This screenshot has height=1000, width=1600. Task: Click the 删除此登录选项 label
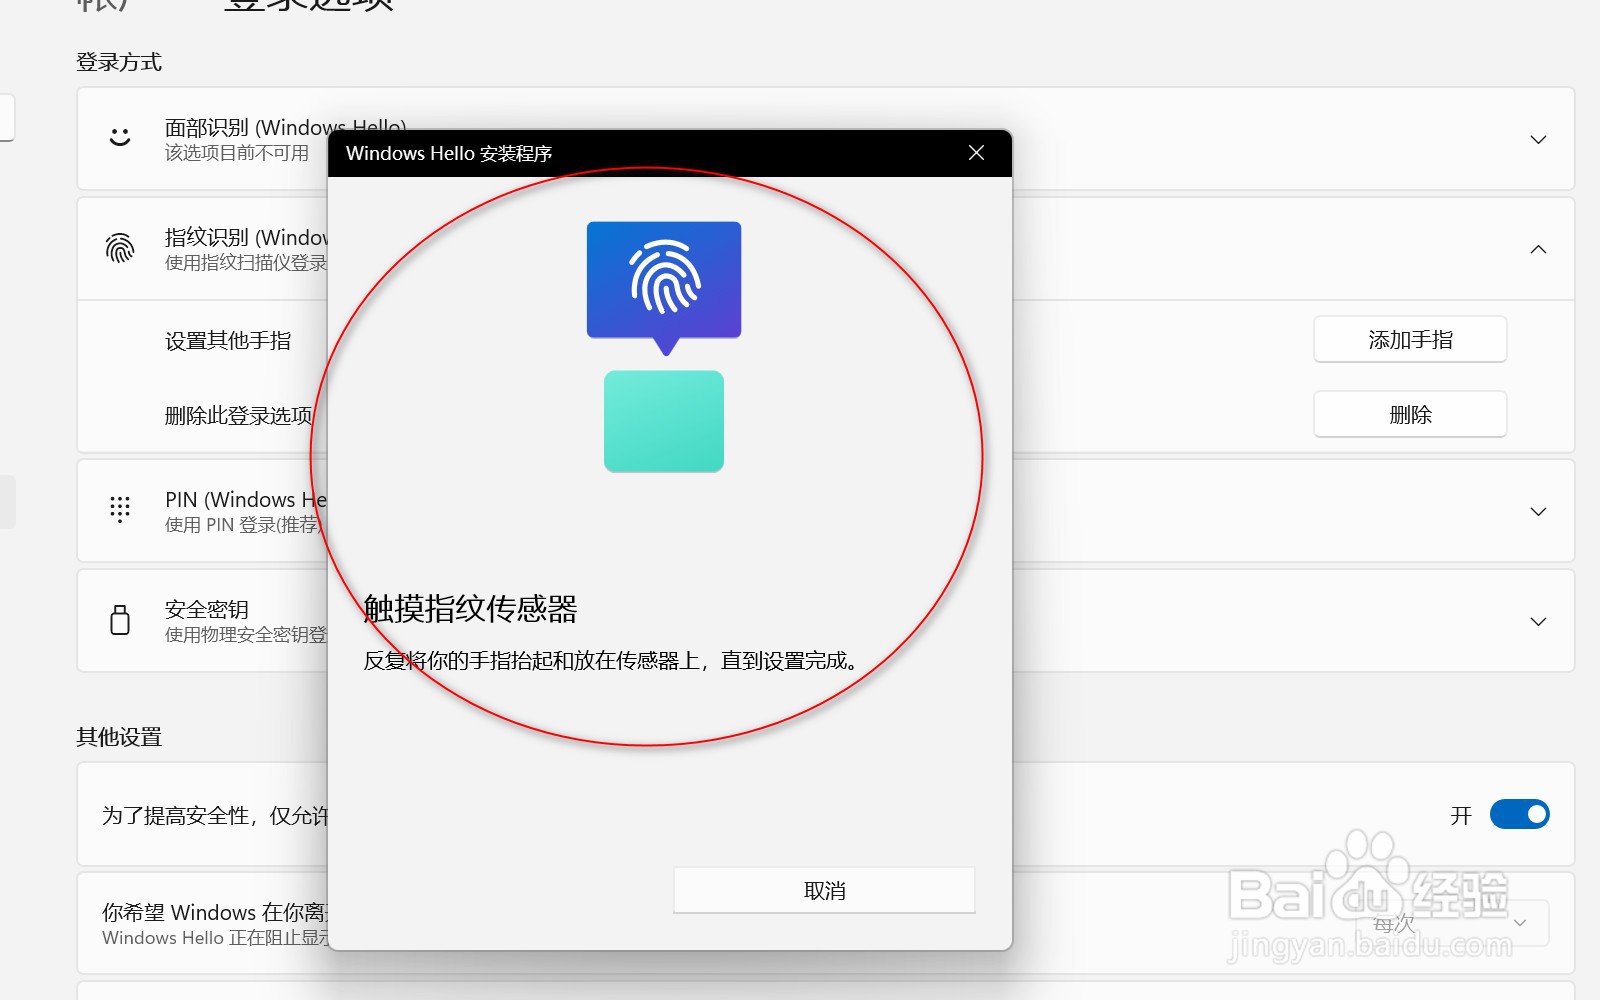(x=239, y=415)
